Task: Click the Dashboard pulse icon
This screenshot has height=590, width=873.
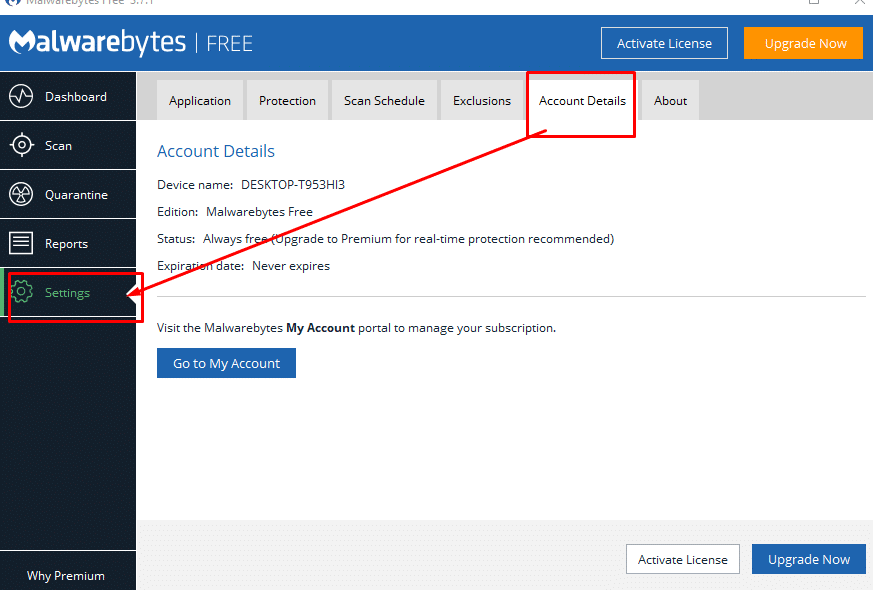Action: coord(21,96)
